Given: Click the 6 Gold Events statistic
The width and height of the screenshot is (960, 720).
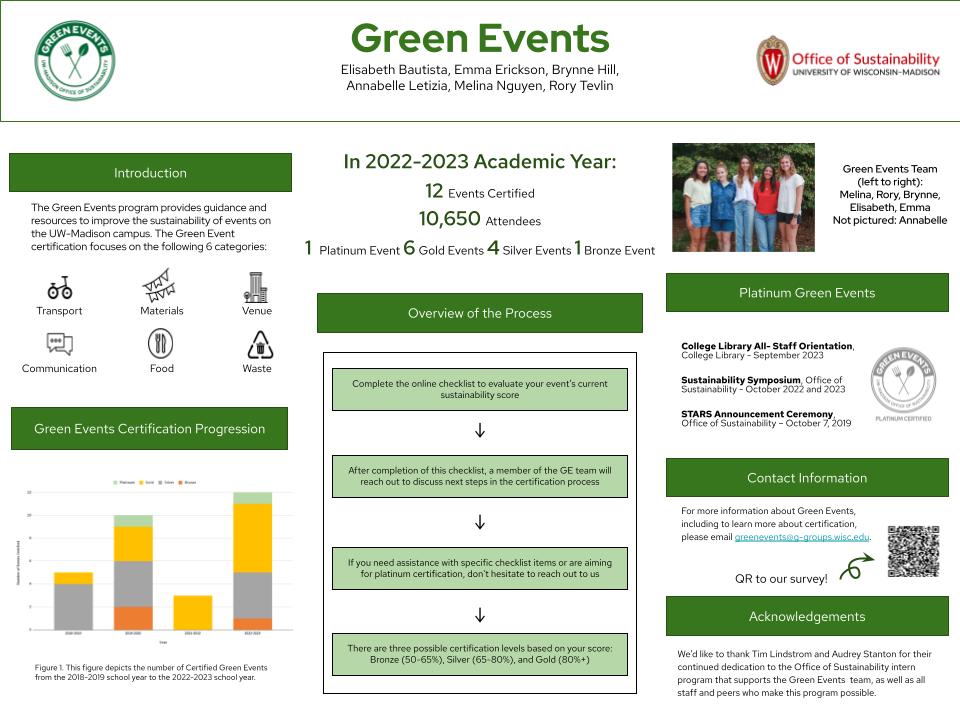Looking at the screenshot, I should point(444,248).
